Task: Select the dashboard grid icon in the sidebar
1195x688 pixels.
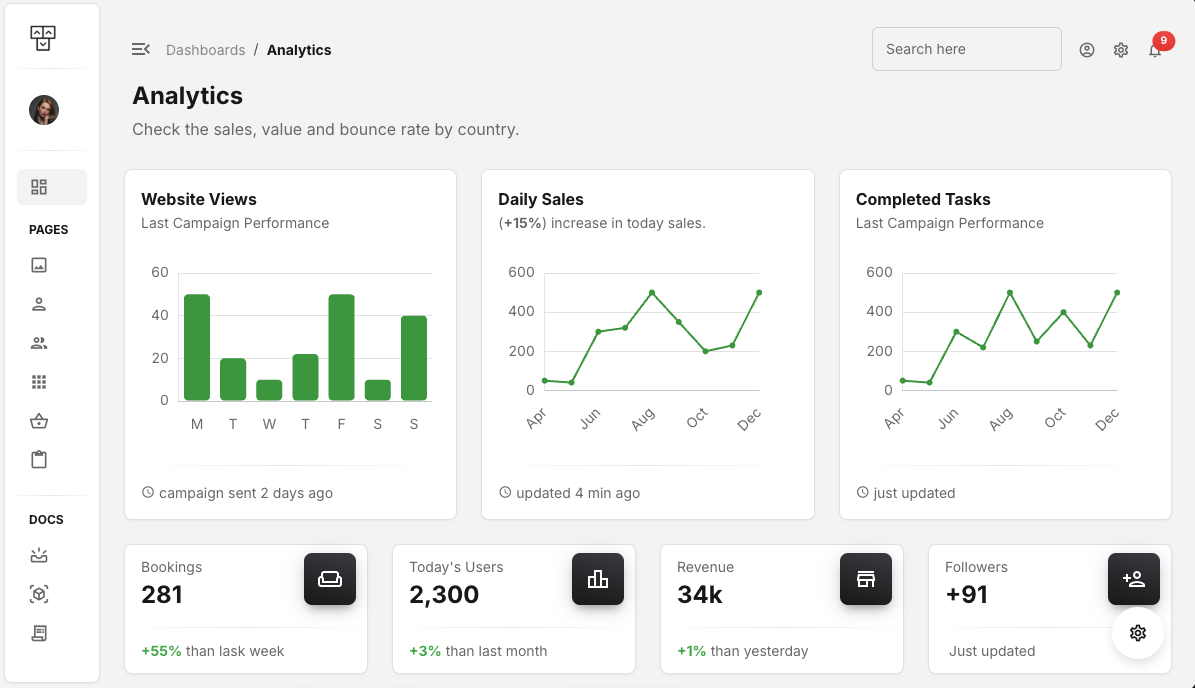Action: 39,187
